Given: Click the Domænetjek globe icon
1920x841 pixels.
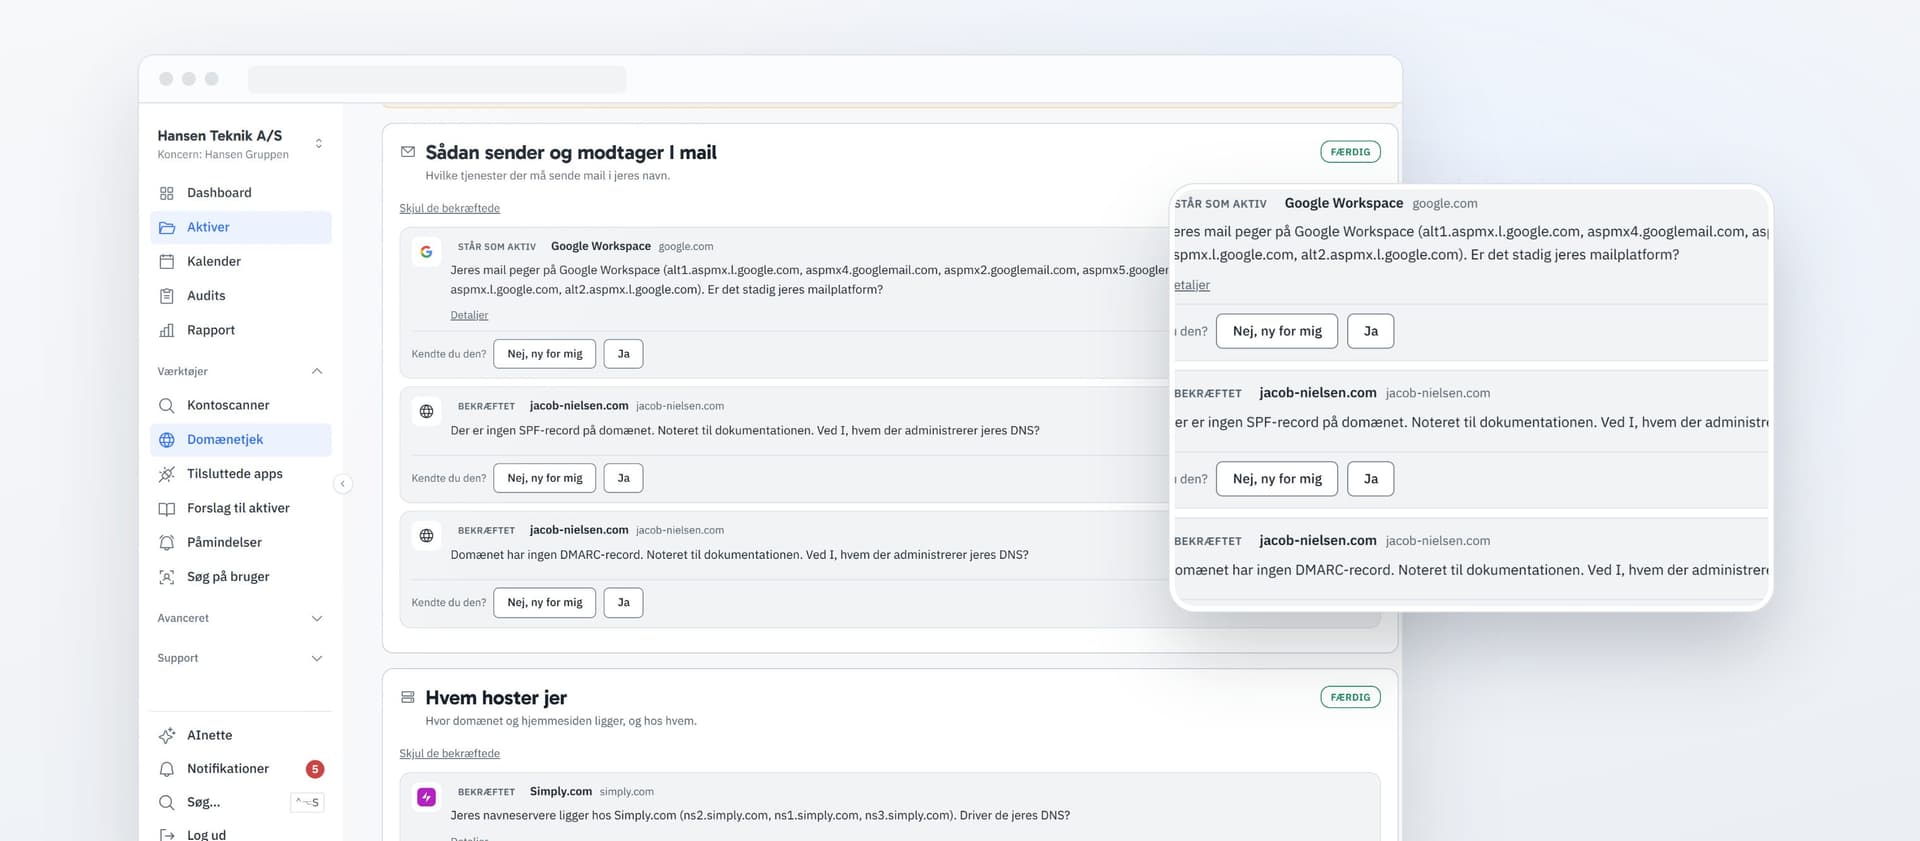Looking at the screenshot, I should [167, 440].
